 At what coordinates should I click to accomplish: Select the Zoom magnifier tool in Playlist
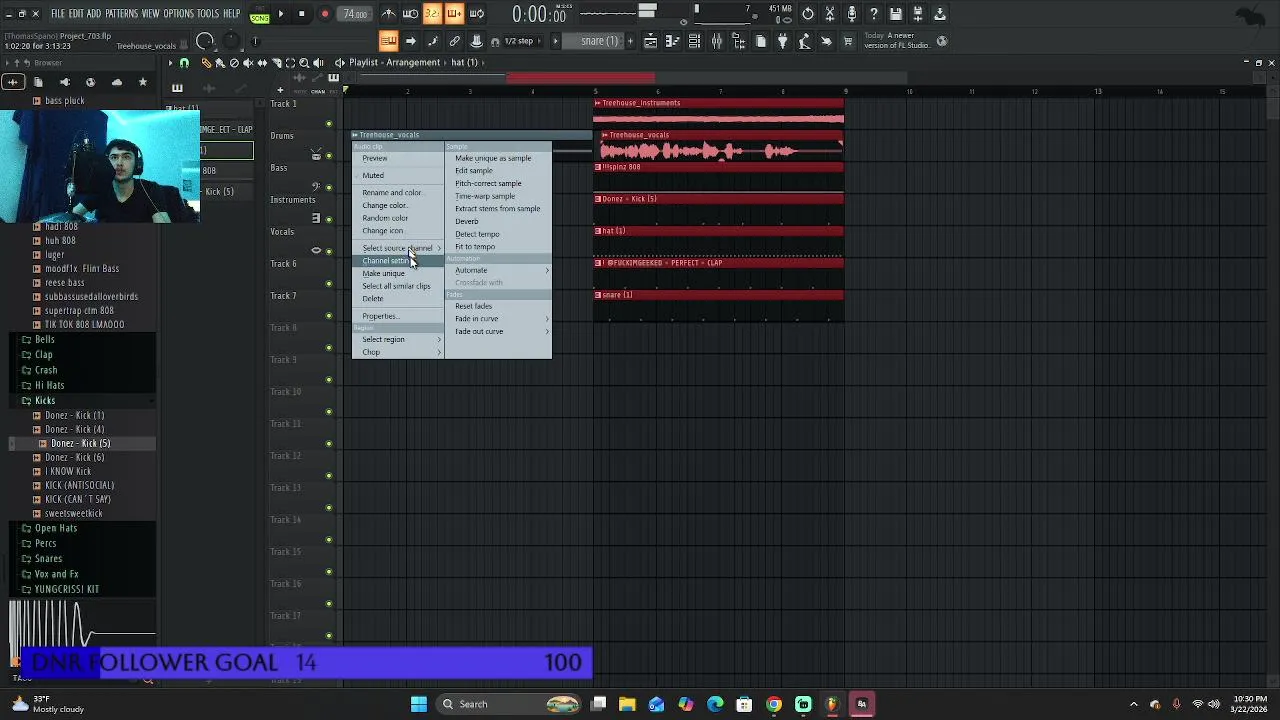tap(304, 63)
